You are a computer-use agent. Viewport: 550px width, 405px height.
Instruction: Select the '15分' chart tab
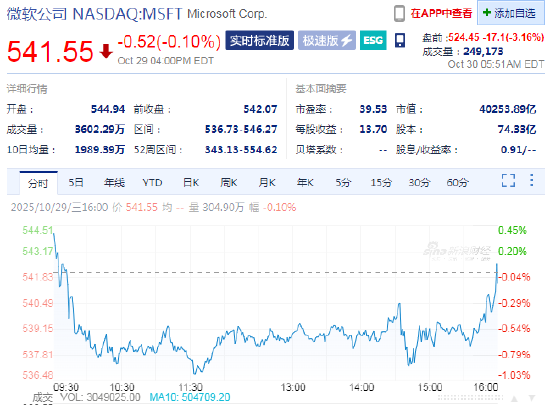[x=381, y=183]
